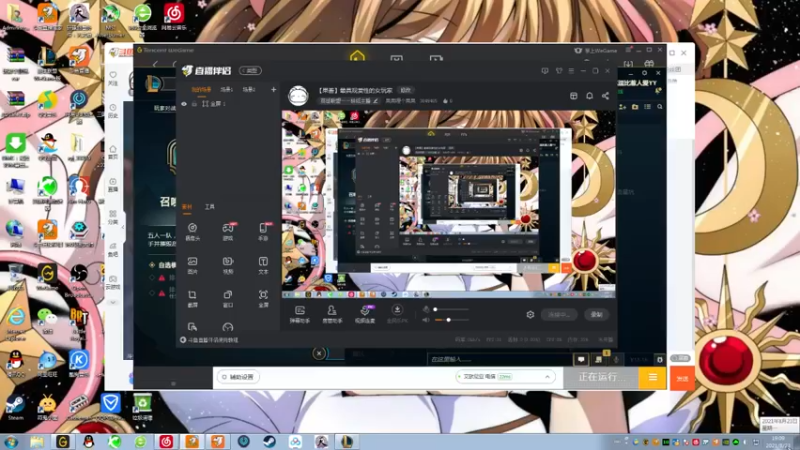The width and height of the screenshot is (800, 450).
Task: Open the 弹幕助手 tool
Action: (300, 314)
